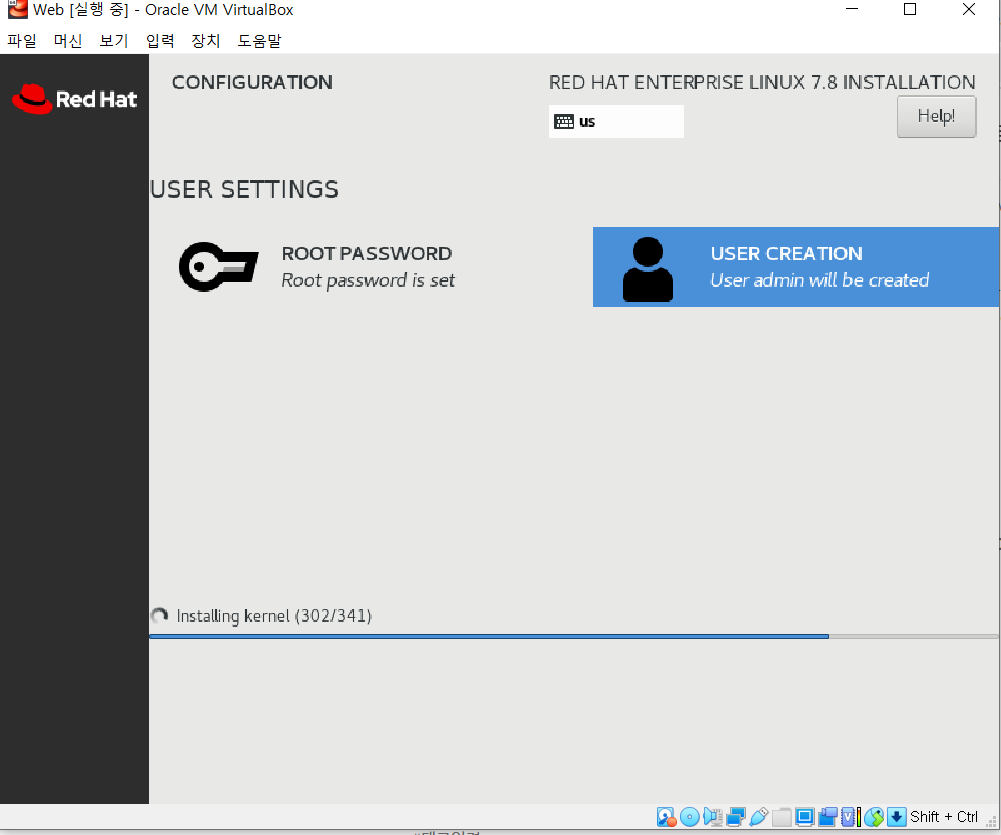Click the 'Root password is set' text
Screen dimensions: 1001x835
click(368, 280)
